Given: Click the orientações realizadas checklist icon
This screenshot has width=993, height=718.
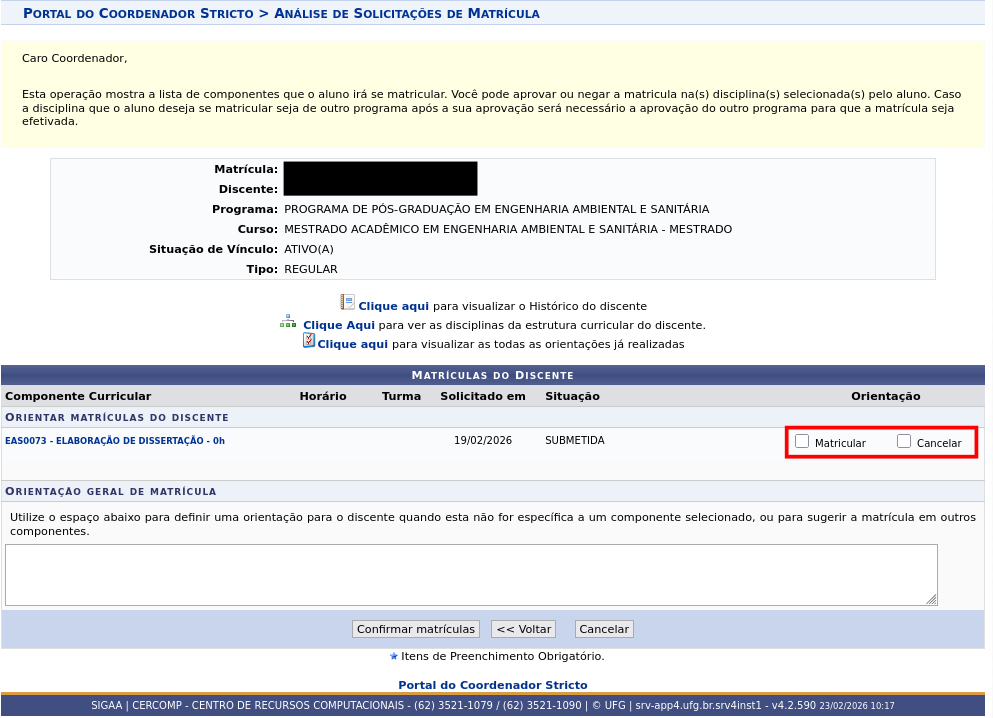Looking at the screenshot, I should click(308, 340).
